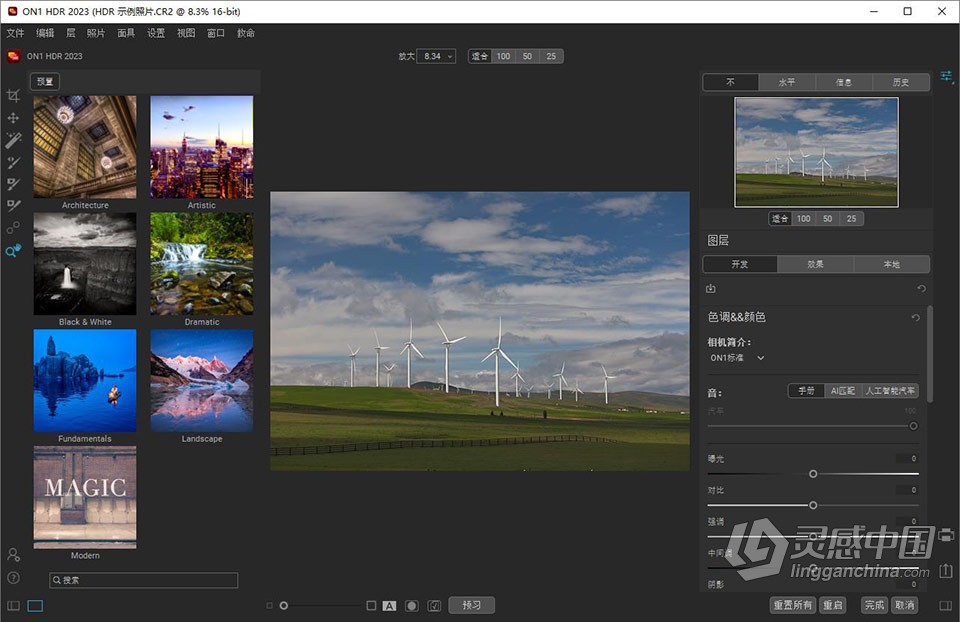Toggle the mask preview circle icon at bottom
This screenshot has height=622, width=960.
[411, 606]
